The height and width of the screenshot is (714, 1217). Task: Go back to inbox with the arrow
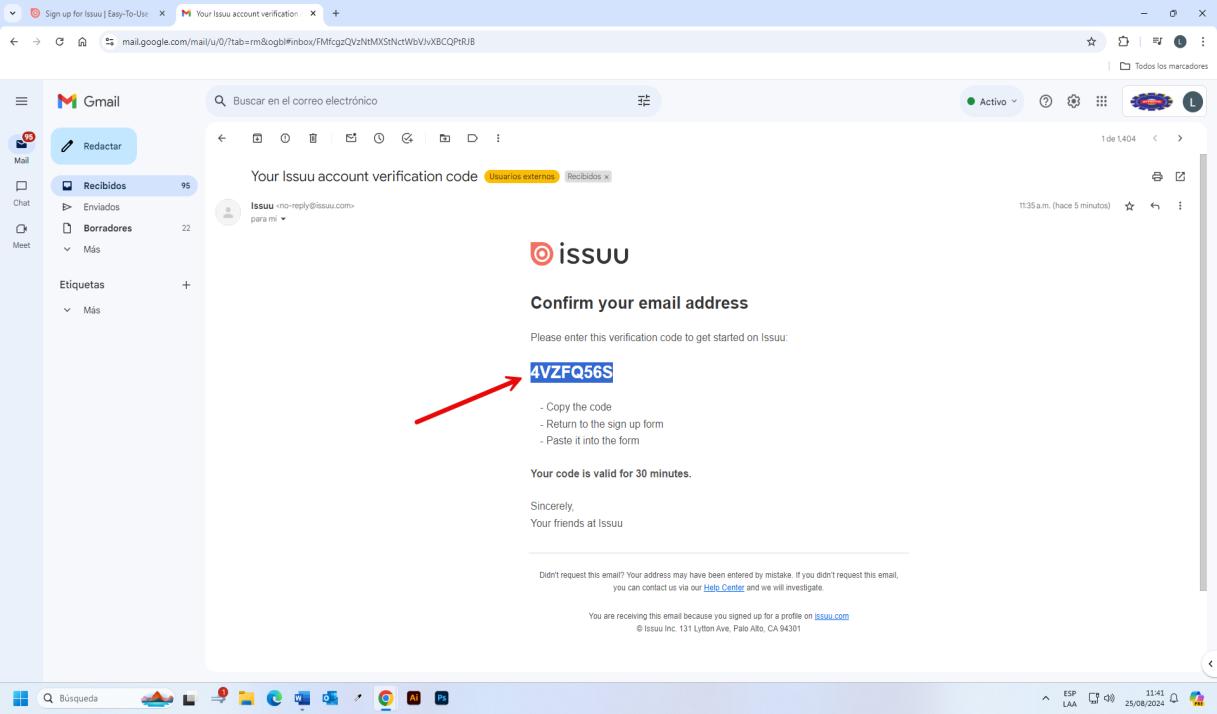click(222, 138)
